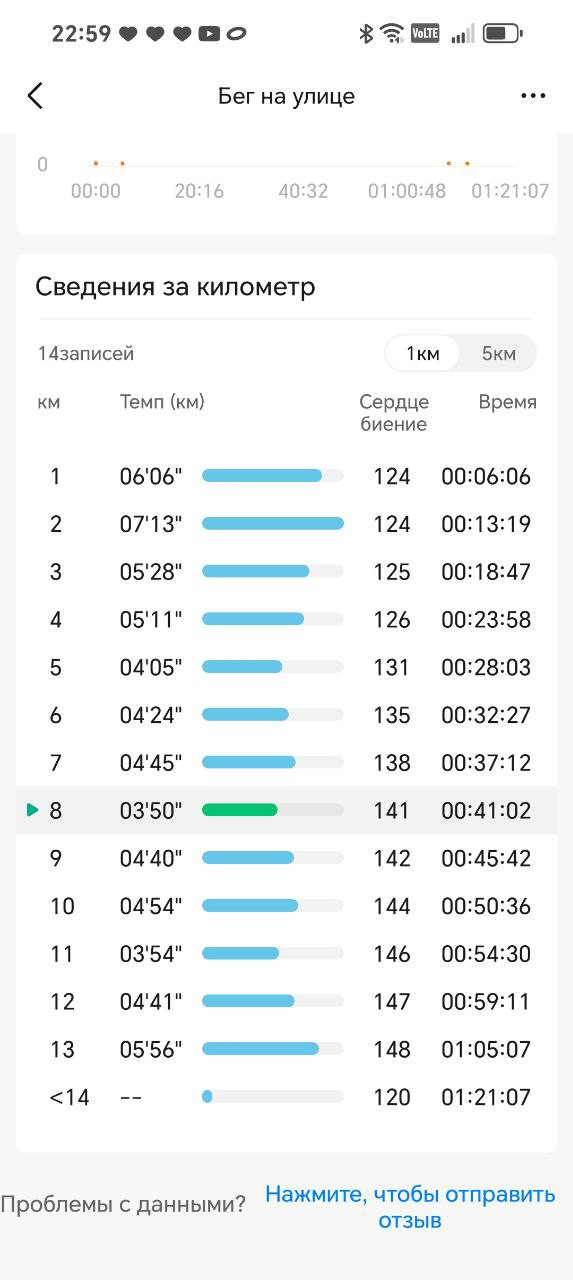Tap the 01:00:48 time marker on the chart
The height and width of the screenshot is (1280, 573).
point(407,191)
